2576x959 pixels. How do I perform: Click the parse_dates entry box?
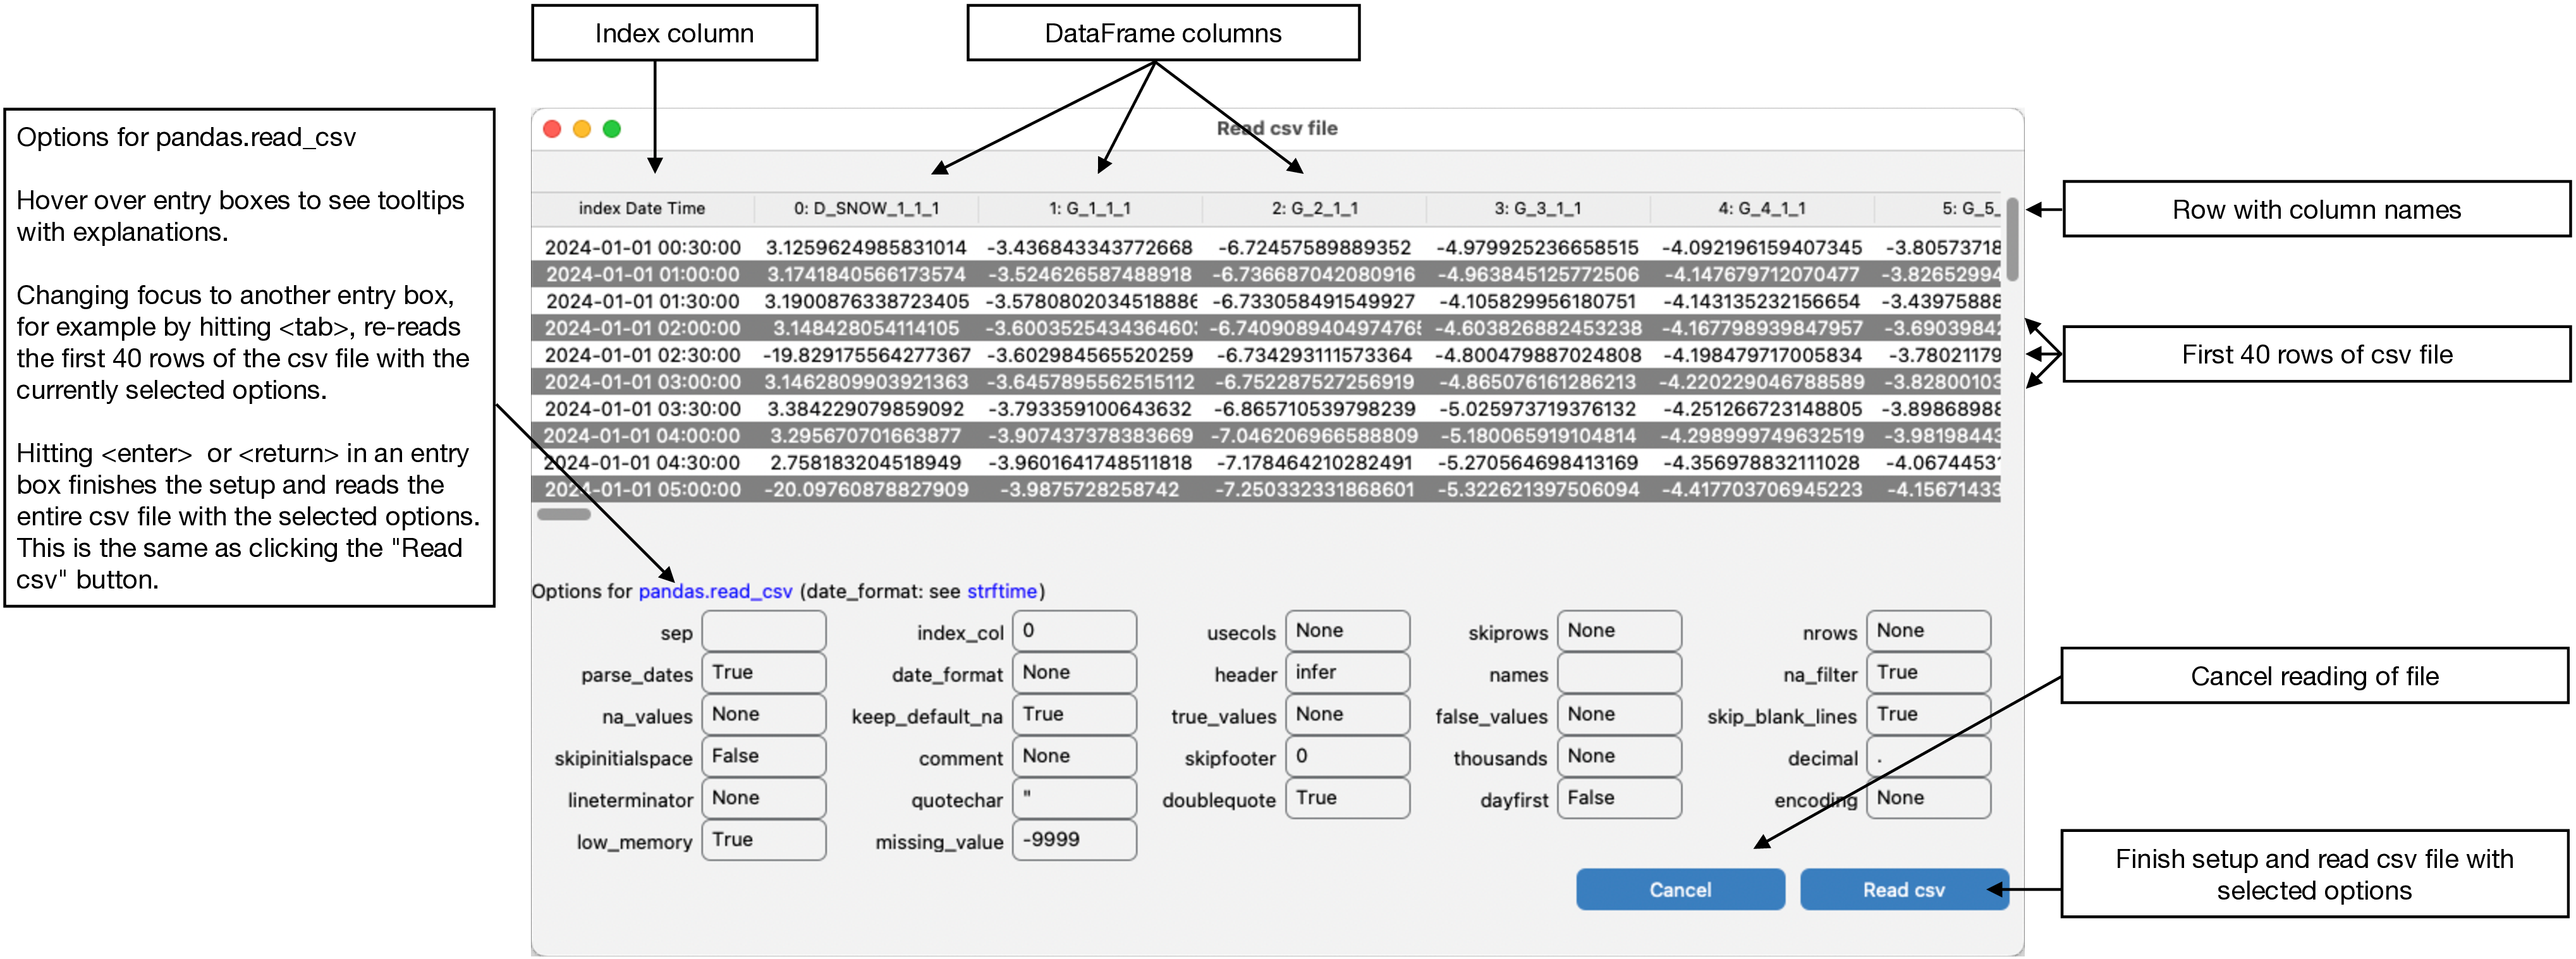(763, 673)
